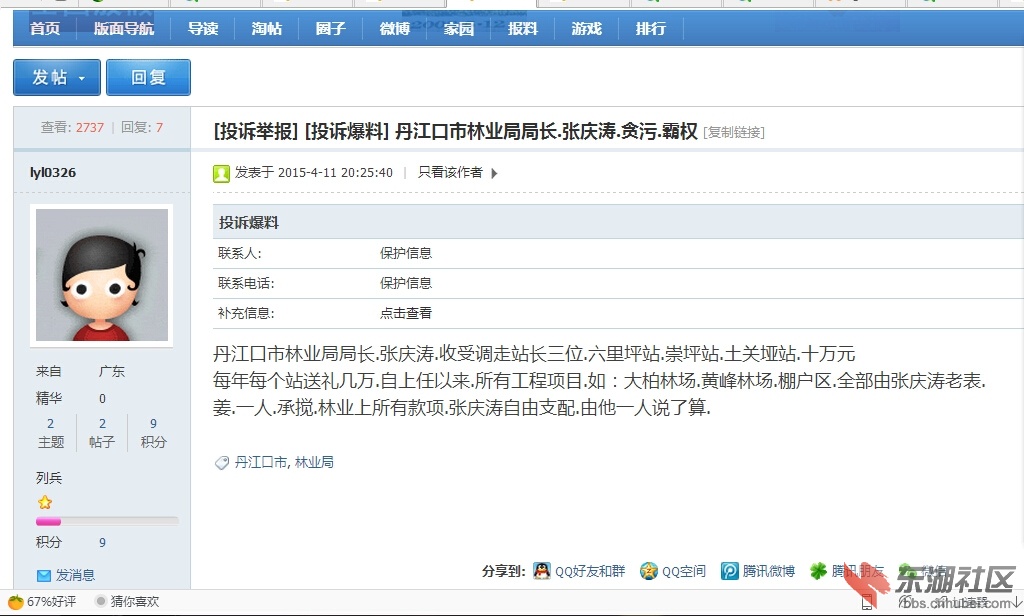Image resolution: width=1024 pixels, height=616 pixels.
Task: Click the 投诉爆料 table header
Action: pos(249,223)
